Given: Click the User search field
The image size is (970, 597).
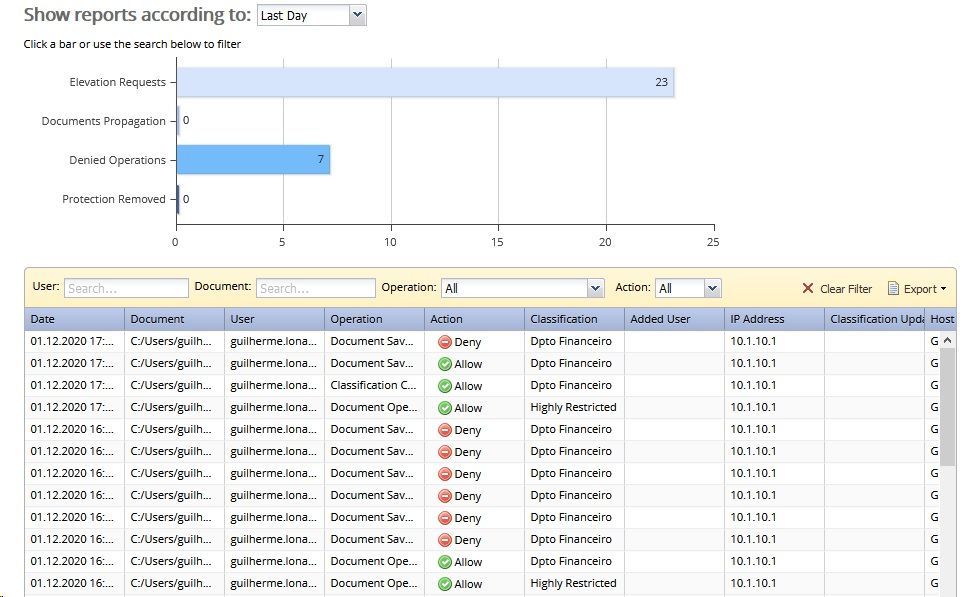Looking at the screenshot, I should click(x=126, y=288).
